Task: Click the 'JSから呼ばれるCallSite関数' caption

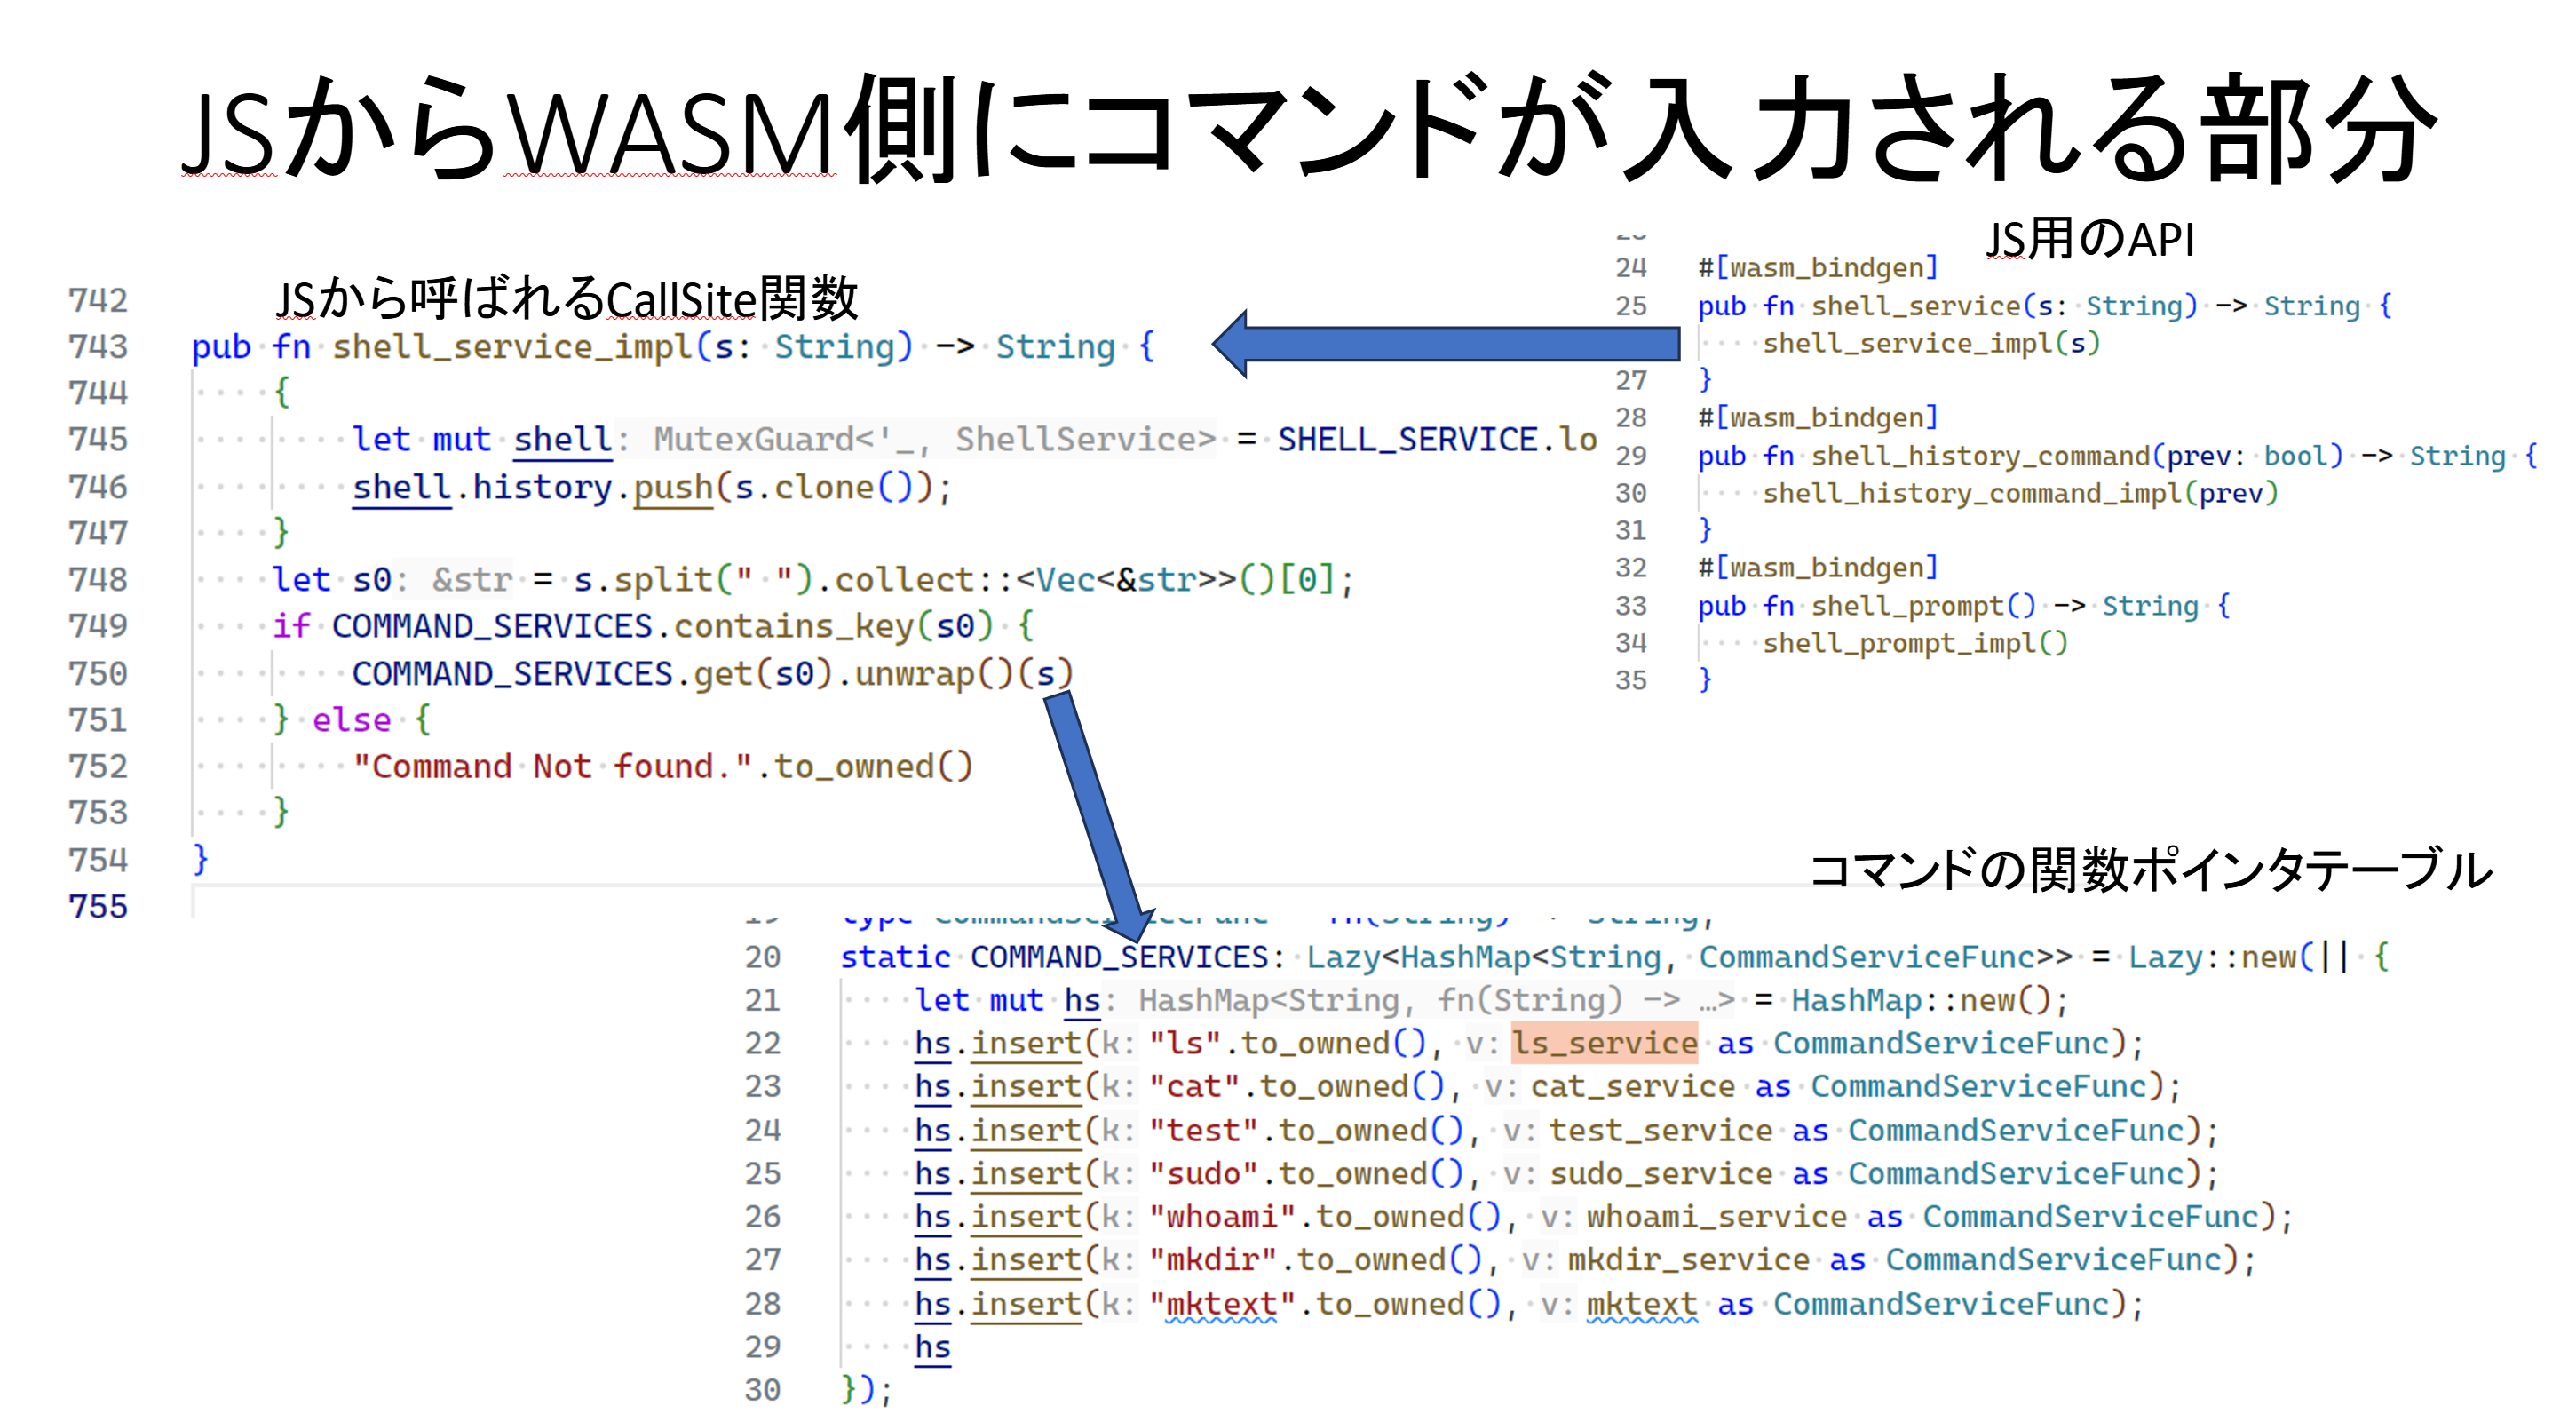Action: (566, 298)
